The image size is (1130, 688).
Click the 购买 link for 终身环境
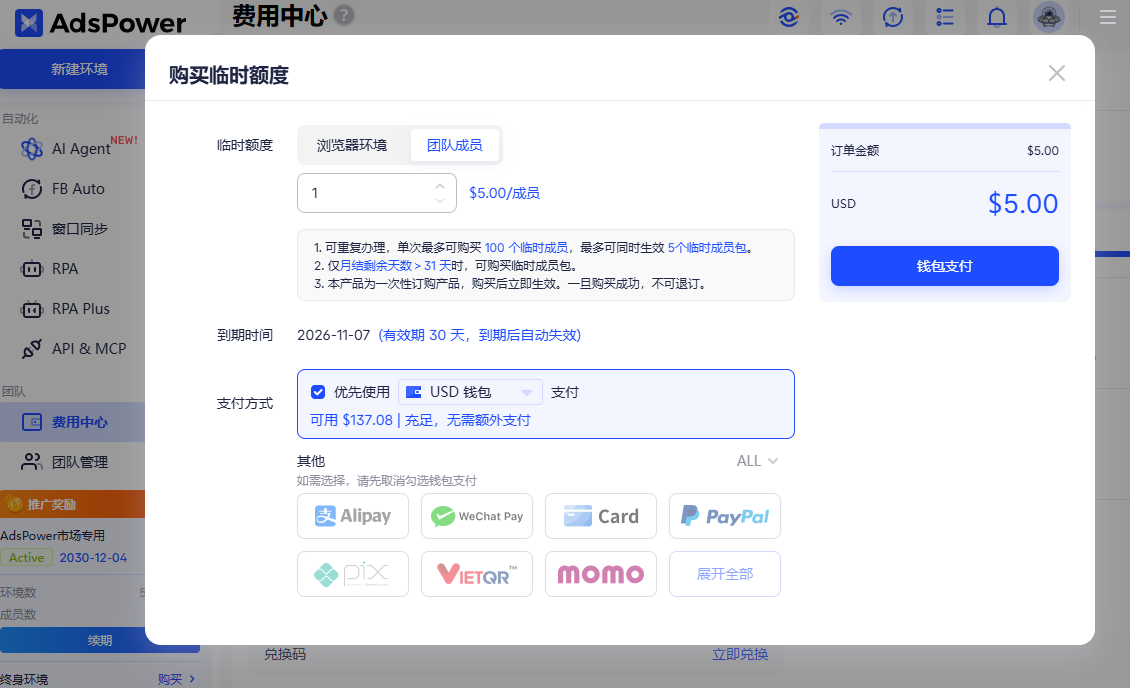click(176, 679)
